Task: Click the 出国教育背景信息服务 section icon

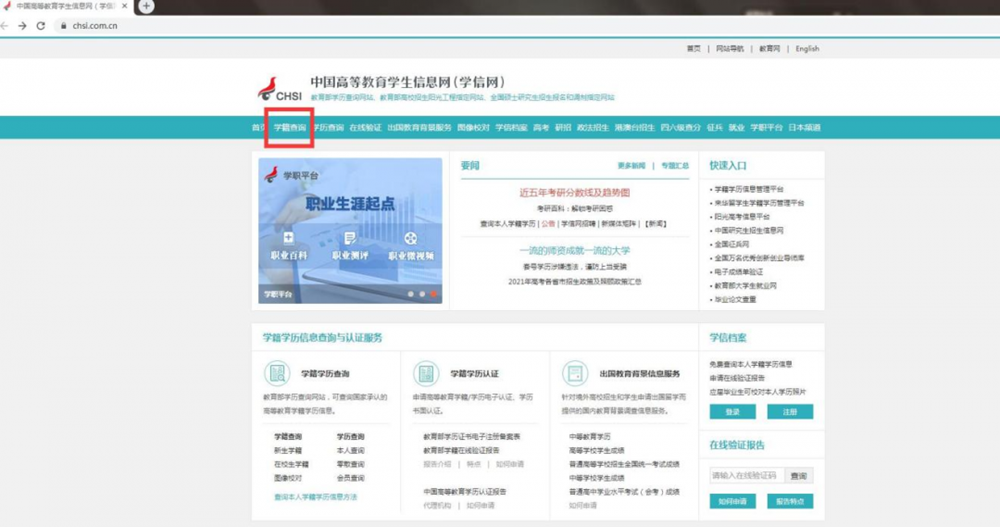Action: point(575,373)
